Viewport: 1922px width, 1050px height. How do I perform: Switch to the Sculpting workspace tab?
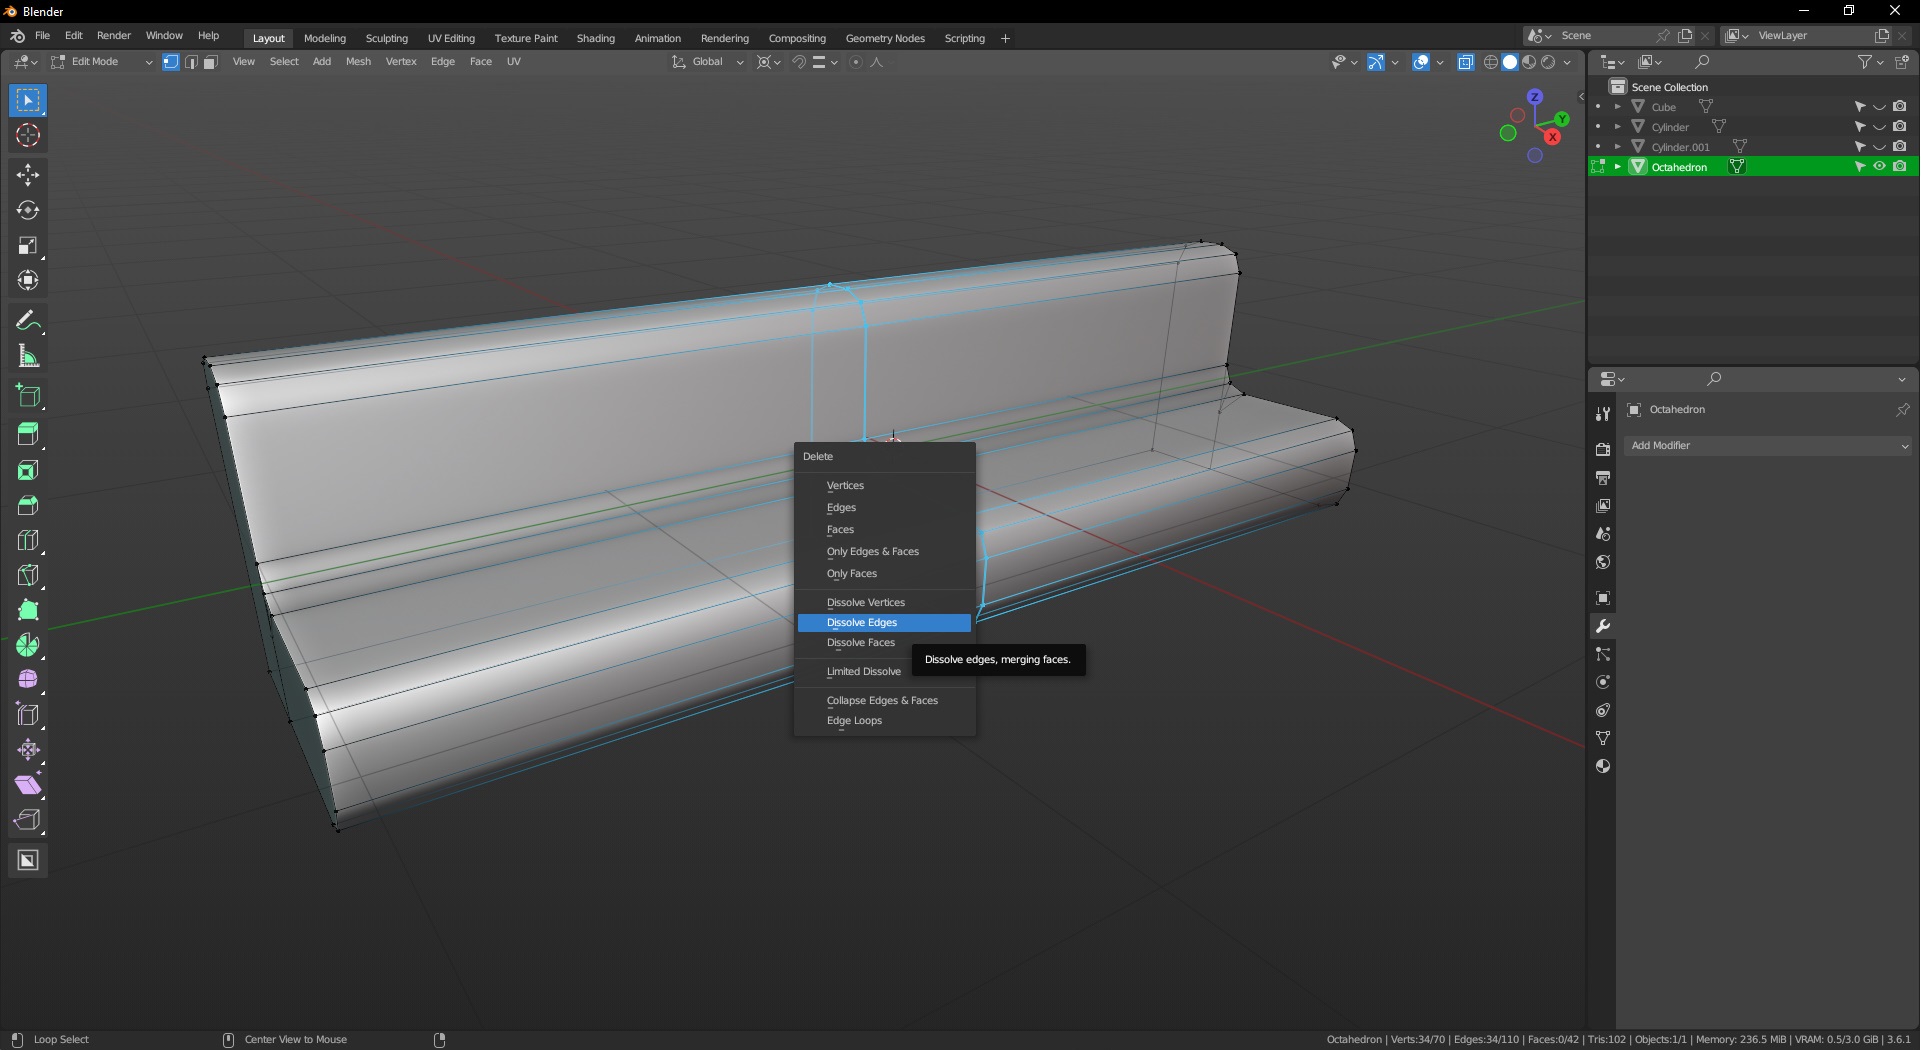coord(387,38)
